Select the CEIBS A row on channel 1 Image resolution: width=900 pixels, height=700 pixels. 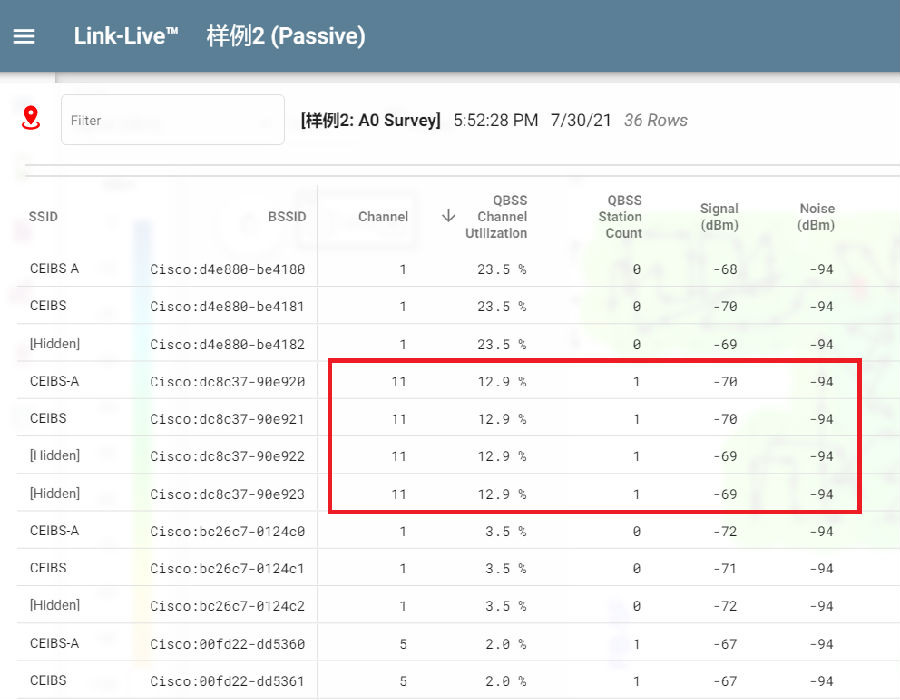(x=54, y=268)
